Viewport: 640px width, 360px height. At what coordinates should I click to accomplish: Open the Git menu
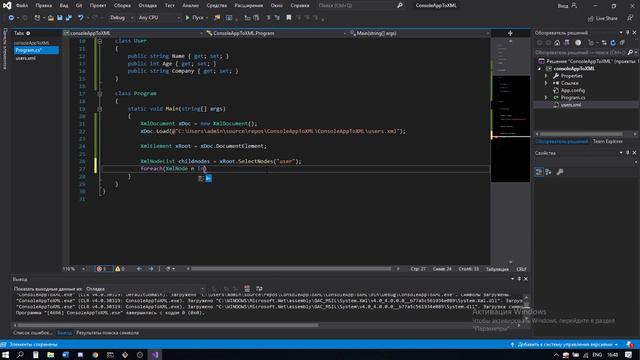[79, 5]
